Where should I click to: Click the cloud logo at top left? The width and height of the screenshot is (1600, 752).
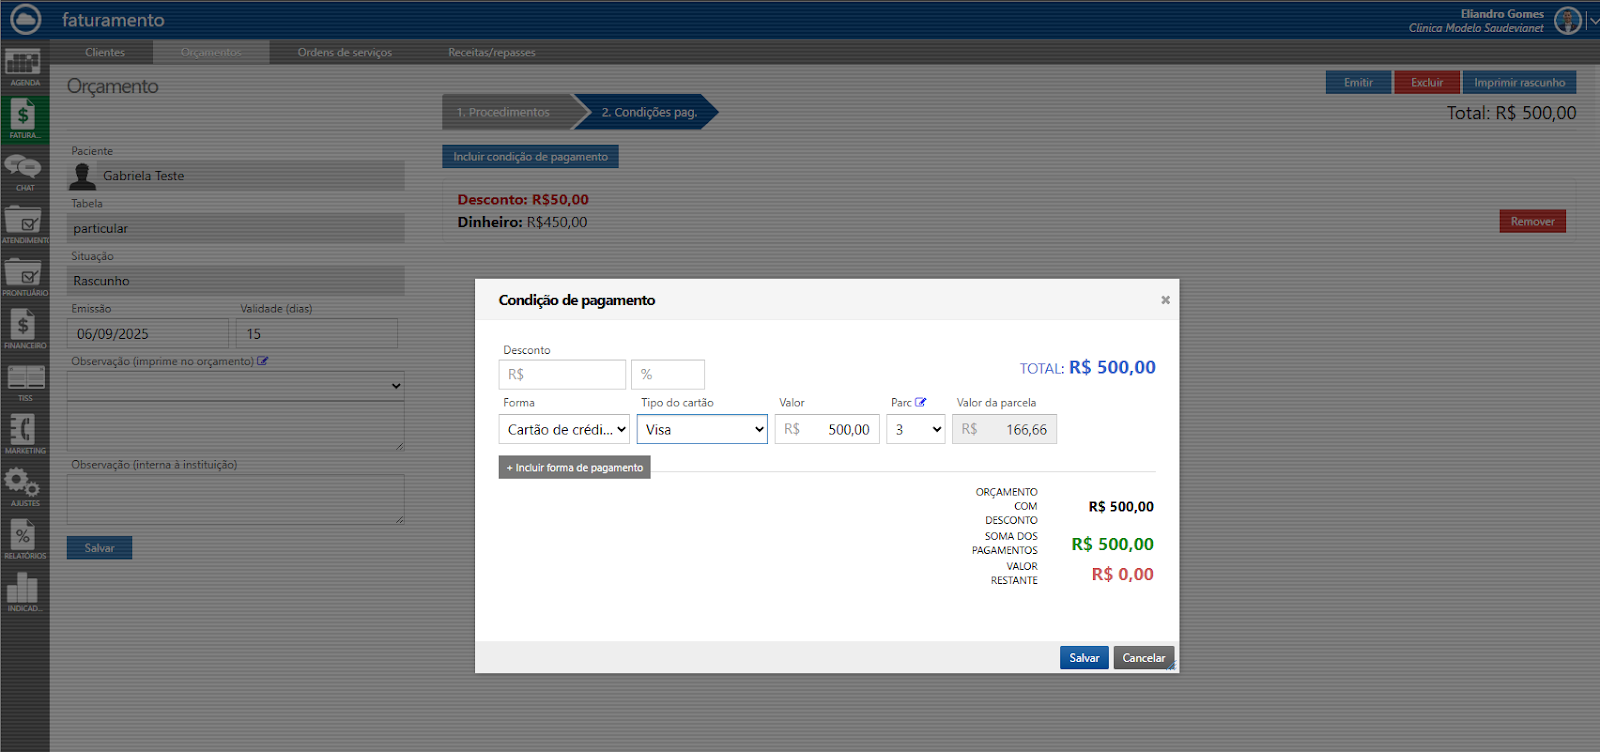tap(25, 19)
